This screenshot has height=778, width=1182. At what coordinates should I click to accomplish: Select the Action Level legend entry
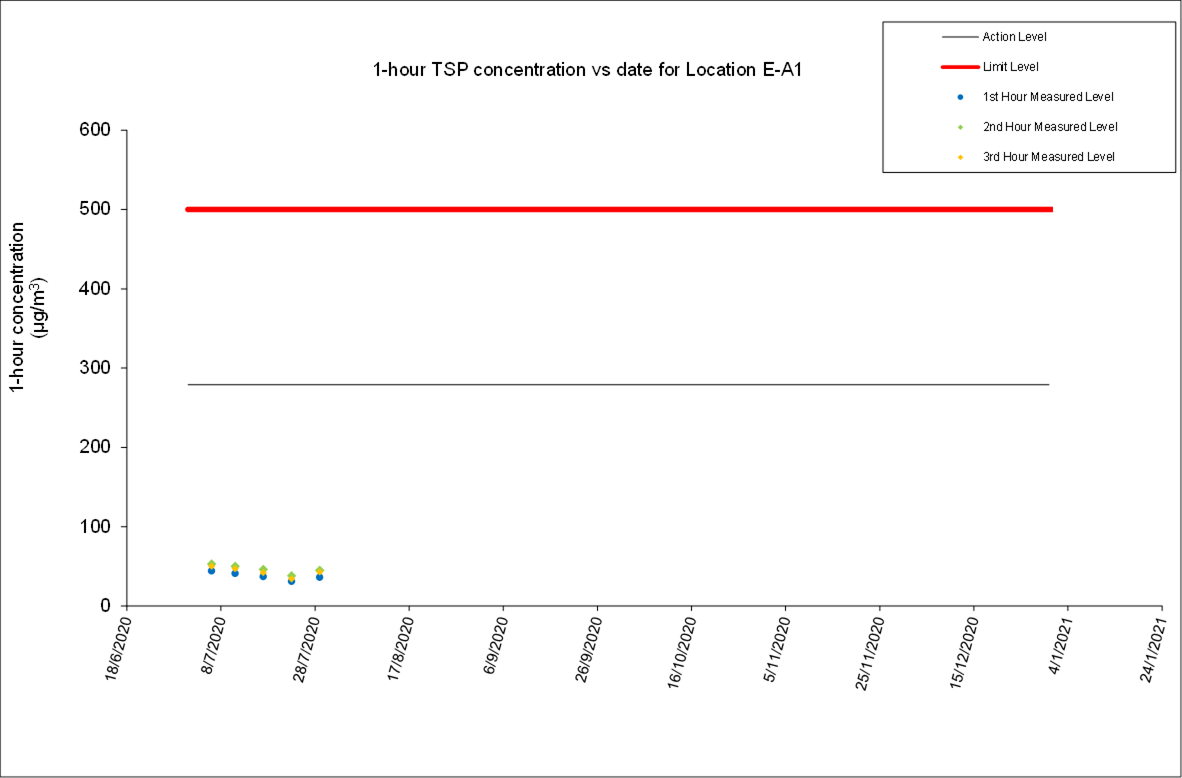tap(1014, 37)
